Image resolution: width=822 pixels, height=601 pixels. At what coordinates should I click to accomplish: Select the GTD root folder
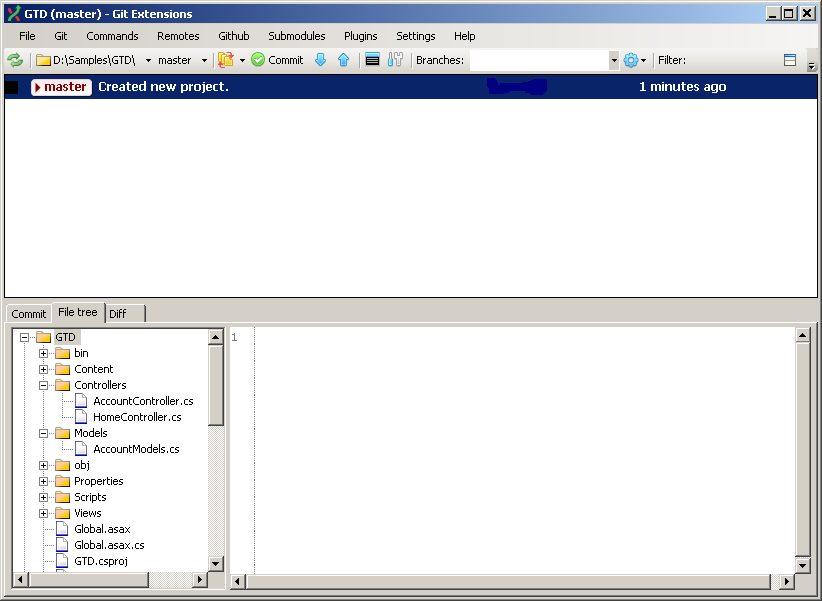pyautogui.click(x=66, y=337)
